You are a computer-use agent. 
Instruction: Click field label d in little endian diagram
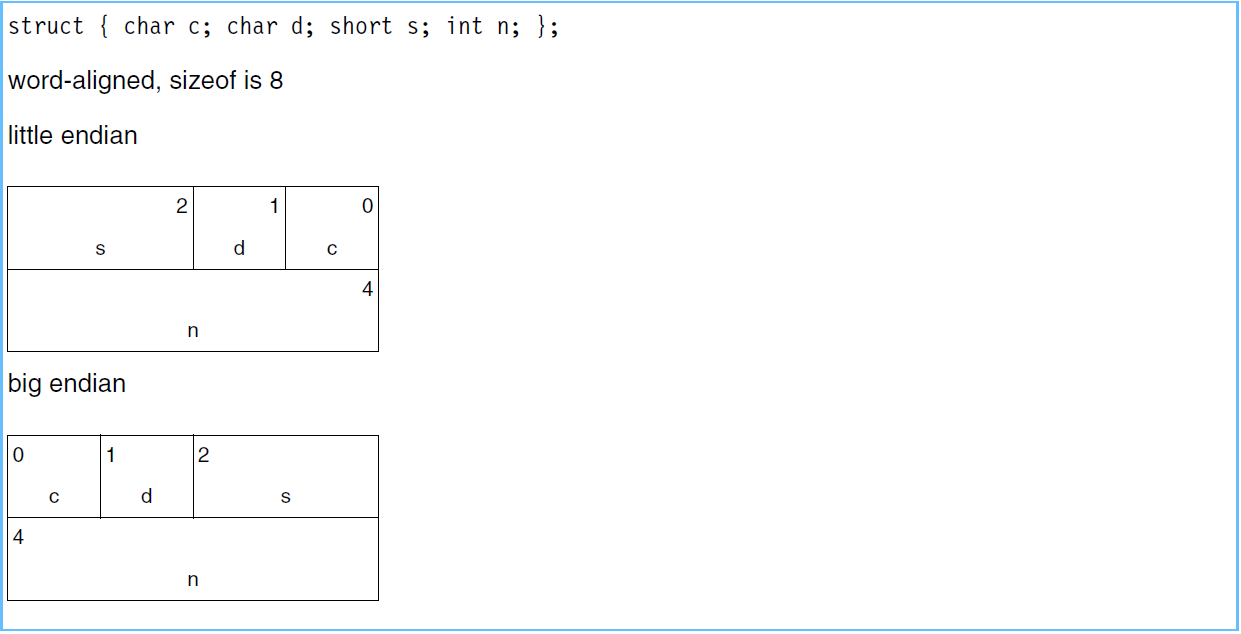click(x=239, y=249)
